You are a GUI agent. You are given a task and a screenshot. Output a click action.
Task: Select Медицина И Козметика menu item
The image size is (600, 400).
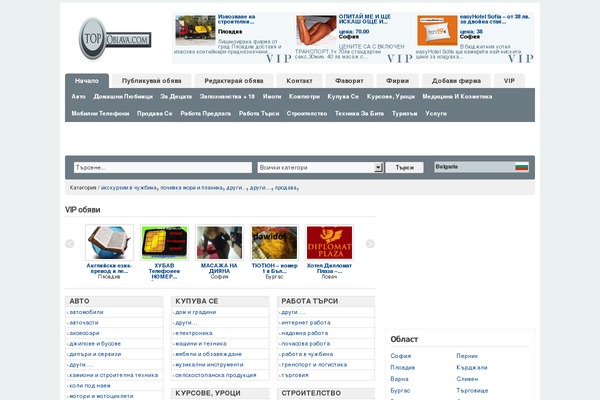pos(457,96)
